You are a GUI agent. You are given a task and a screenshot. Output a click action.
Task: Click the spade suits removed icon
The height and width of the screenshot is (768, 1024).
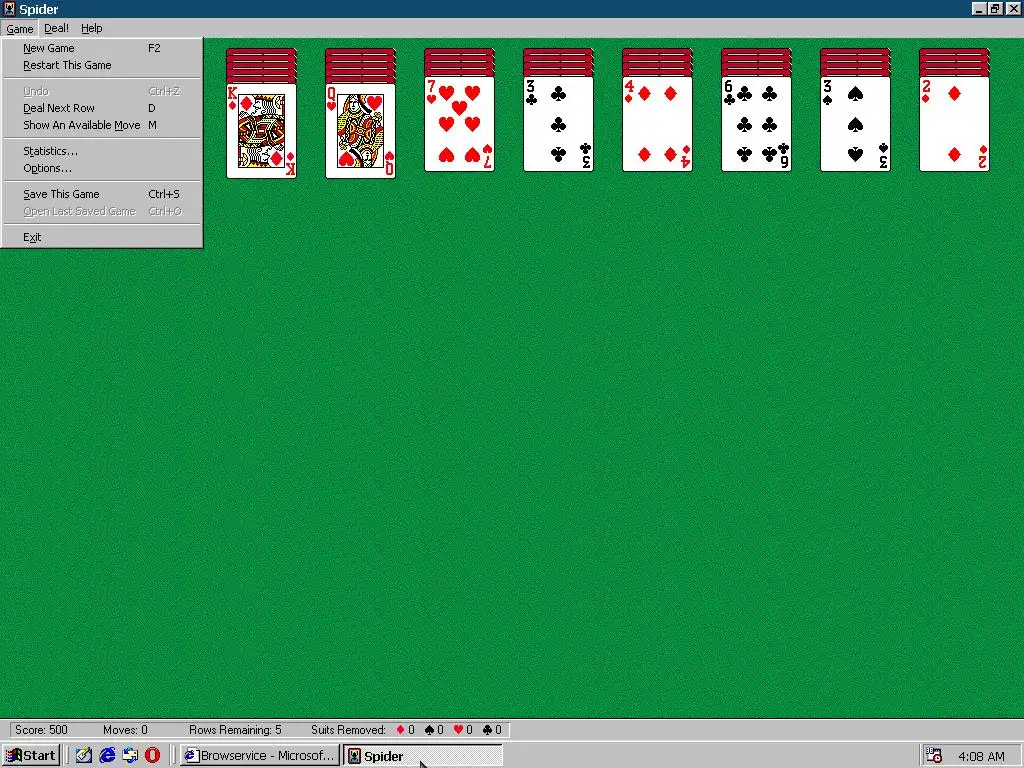click(429, 729)
